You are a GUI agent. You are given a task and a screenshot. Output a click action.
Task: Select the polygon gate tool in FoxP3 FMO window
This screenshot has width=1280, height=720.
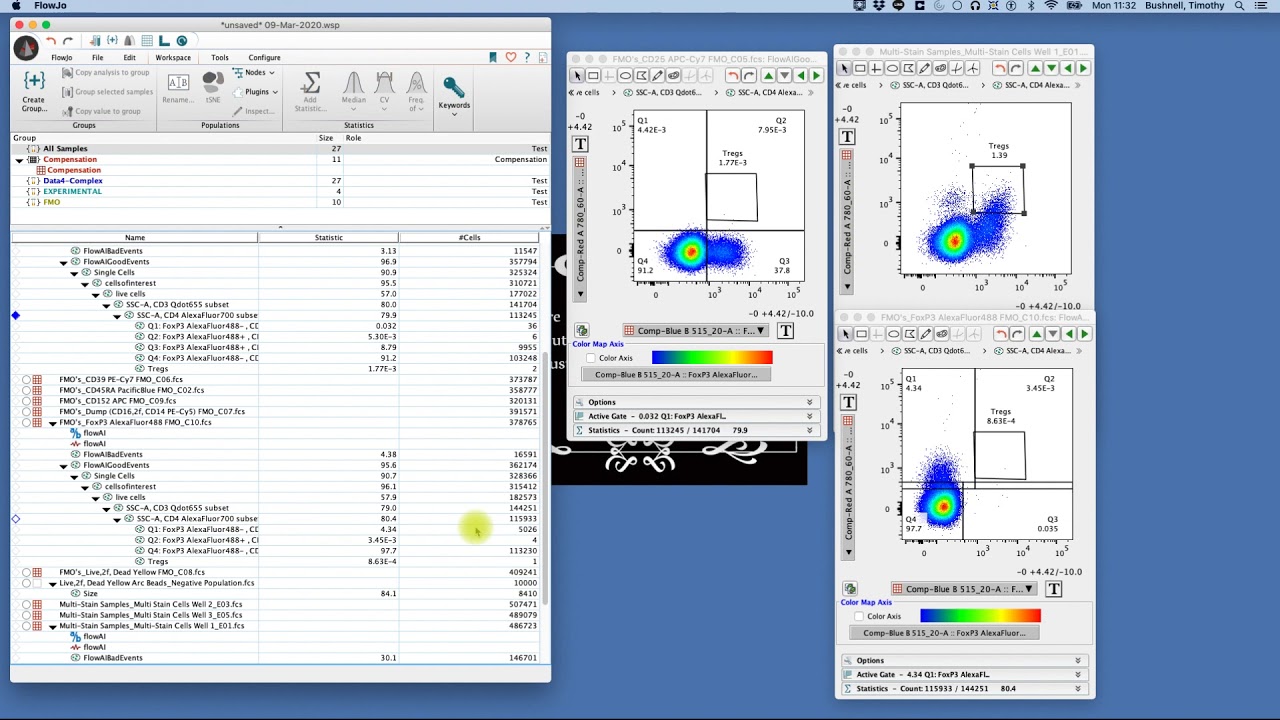pyautogui.click(x=909, y=334)
